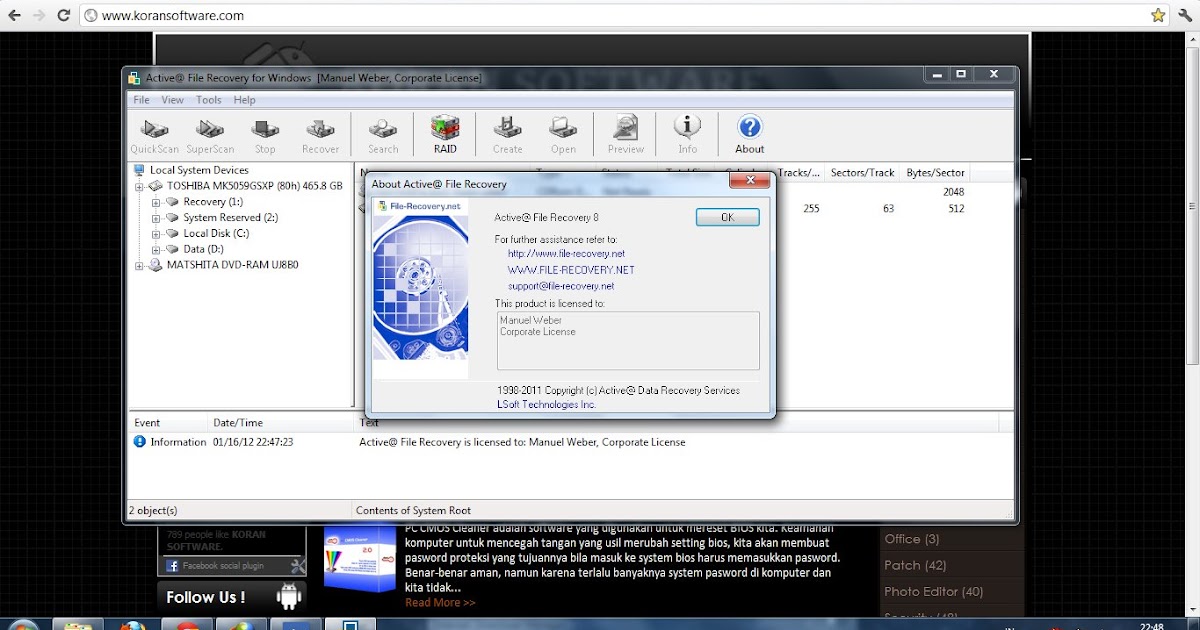The image size is (1200, 630).
Task: Click OK in the About dialog
Action: pyautogui.click(x=727, y=217)
